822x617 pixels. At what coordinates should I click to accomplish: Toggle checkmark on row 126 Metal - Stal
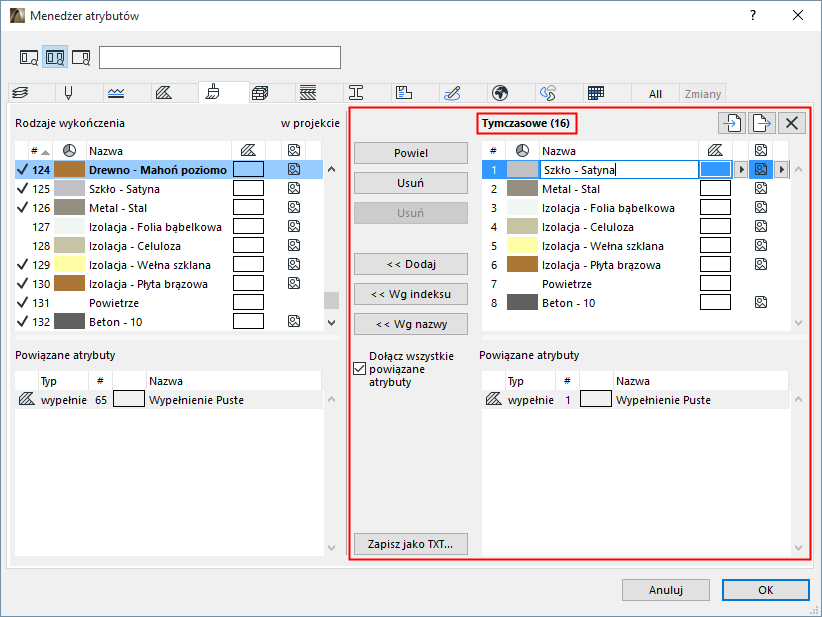22,208
